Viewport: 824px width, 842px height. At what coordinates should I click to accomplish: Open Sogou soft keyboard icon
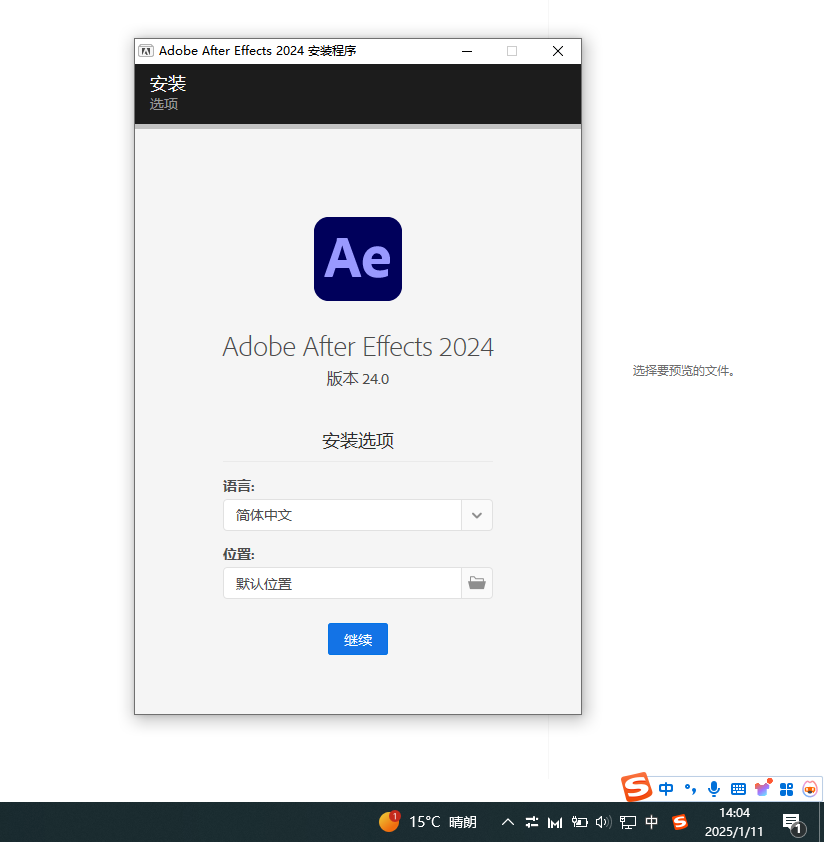coord(738,789)
